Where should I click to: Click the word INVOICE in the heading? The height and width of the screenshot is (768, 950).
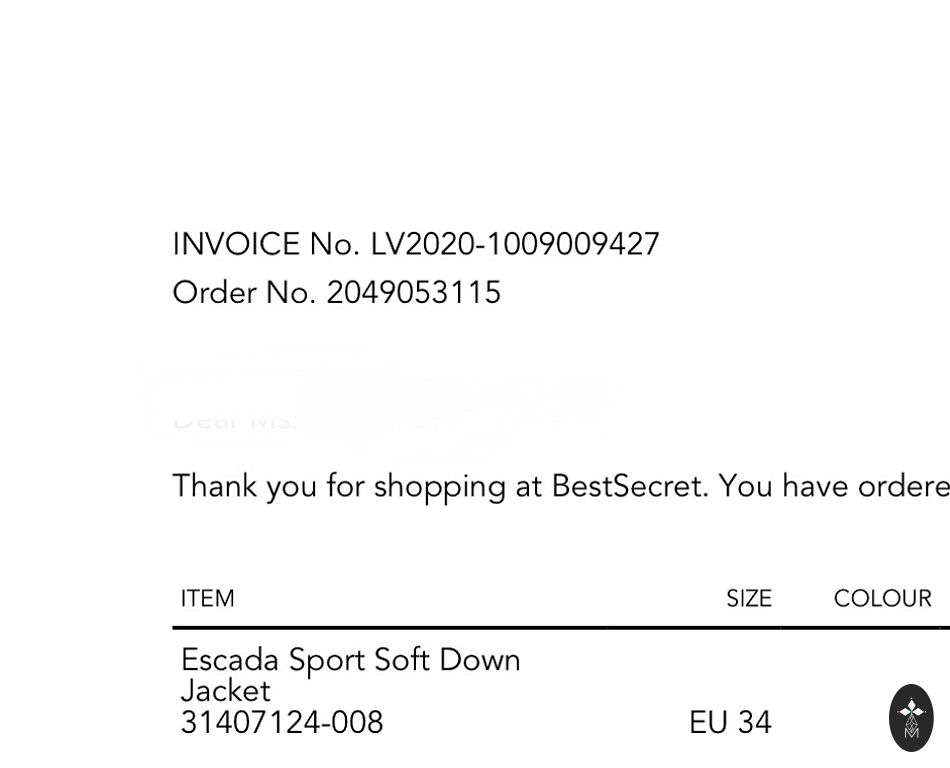point(236,245)
